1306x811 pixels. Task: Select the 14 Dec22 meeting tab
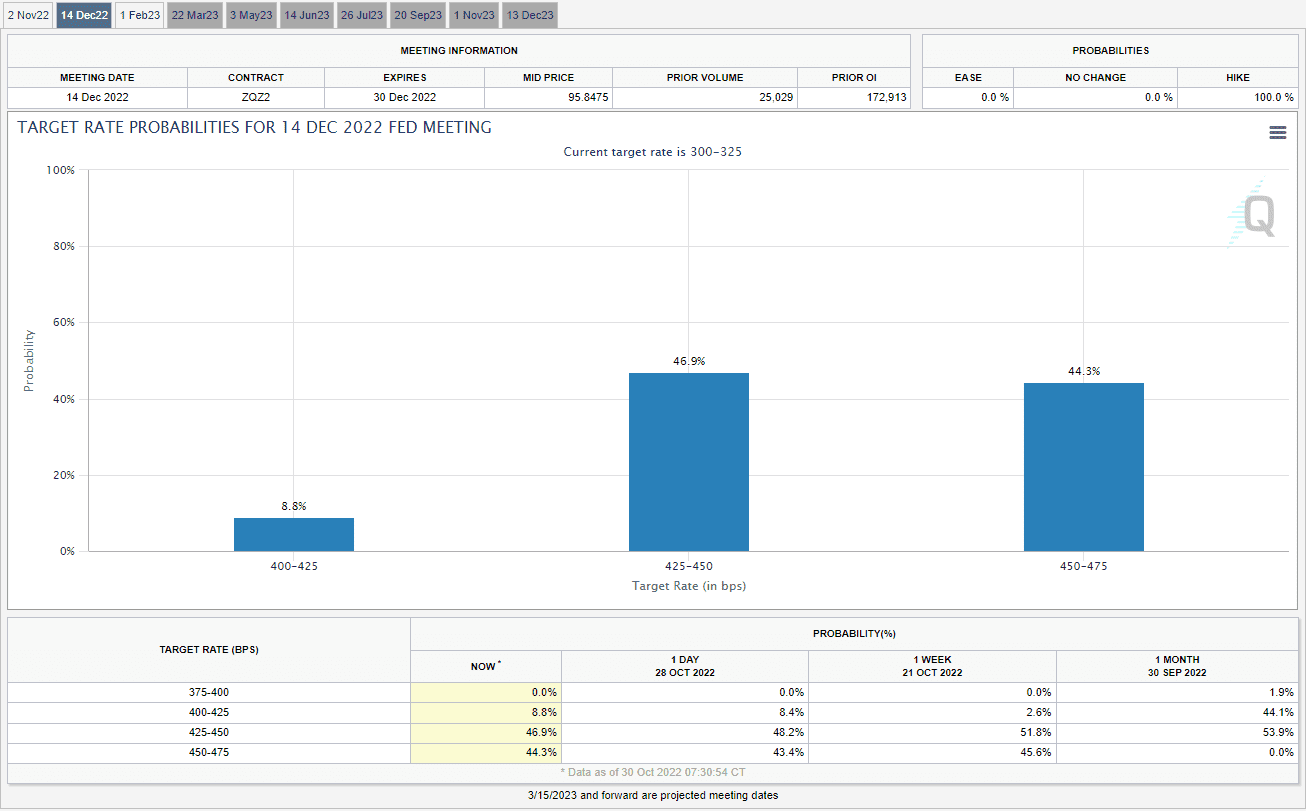[84, 15]
